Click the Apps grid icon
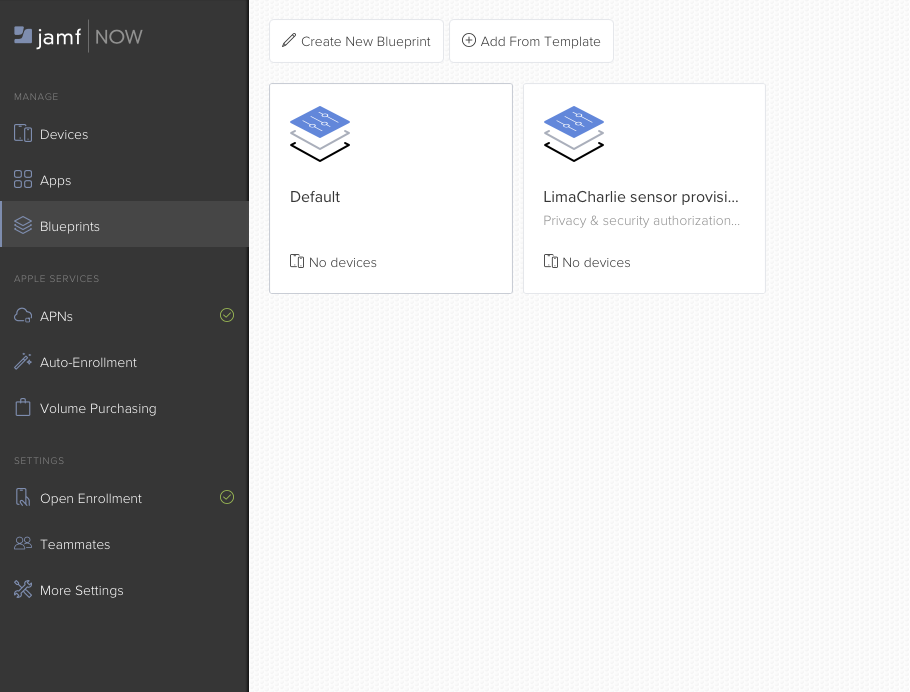 point(23,180)
